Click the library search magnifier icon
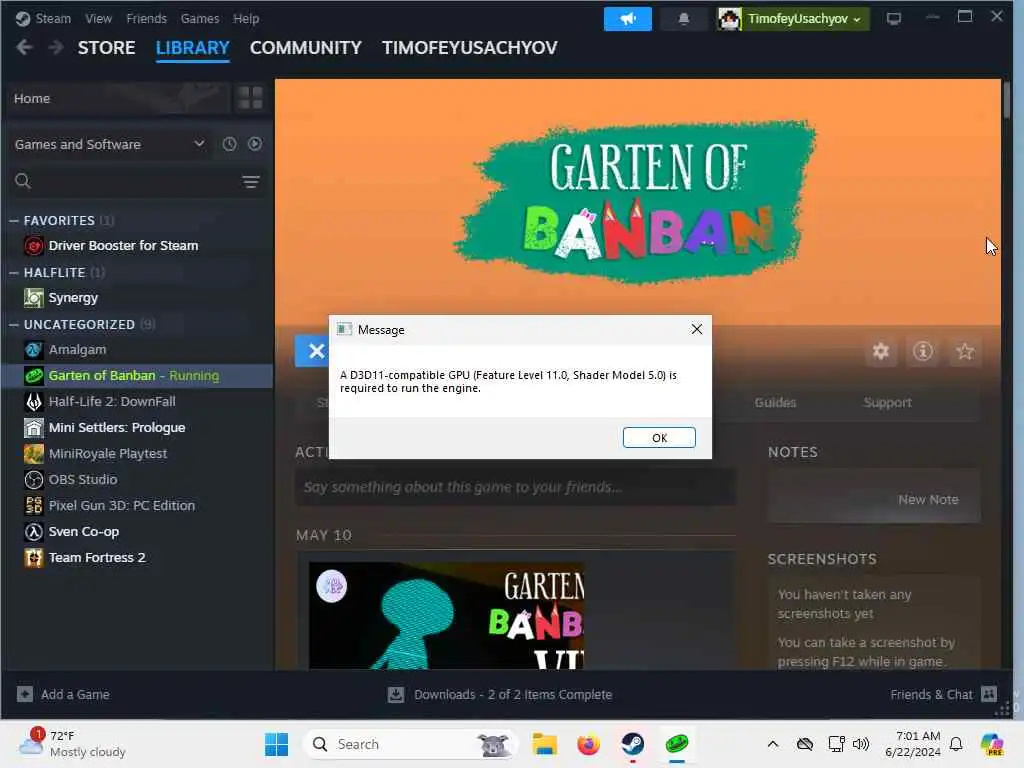 (23, 181)
